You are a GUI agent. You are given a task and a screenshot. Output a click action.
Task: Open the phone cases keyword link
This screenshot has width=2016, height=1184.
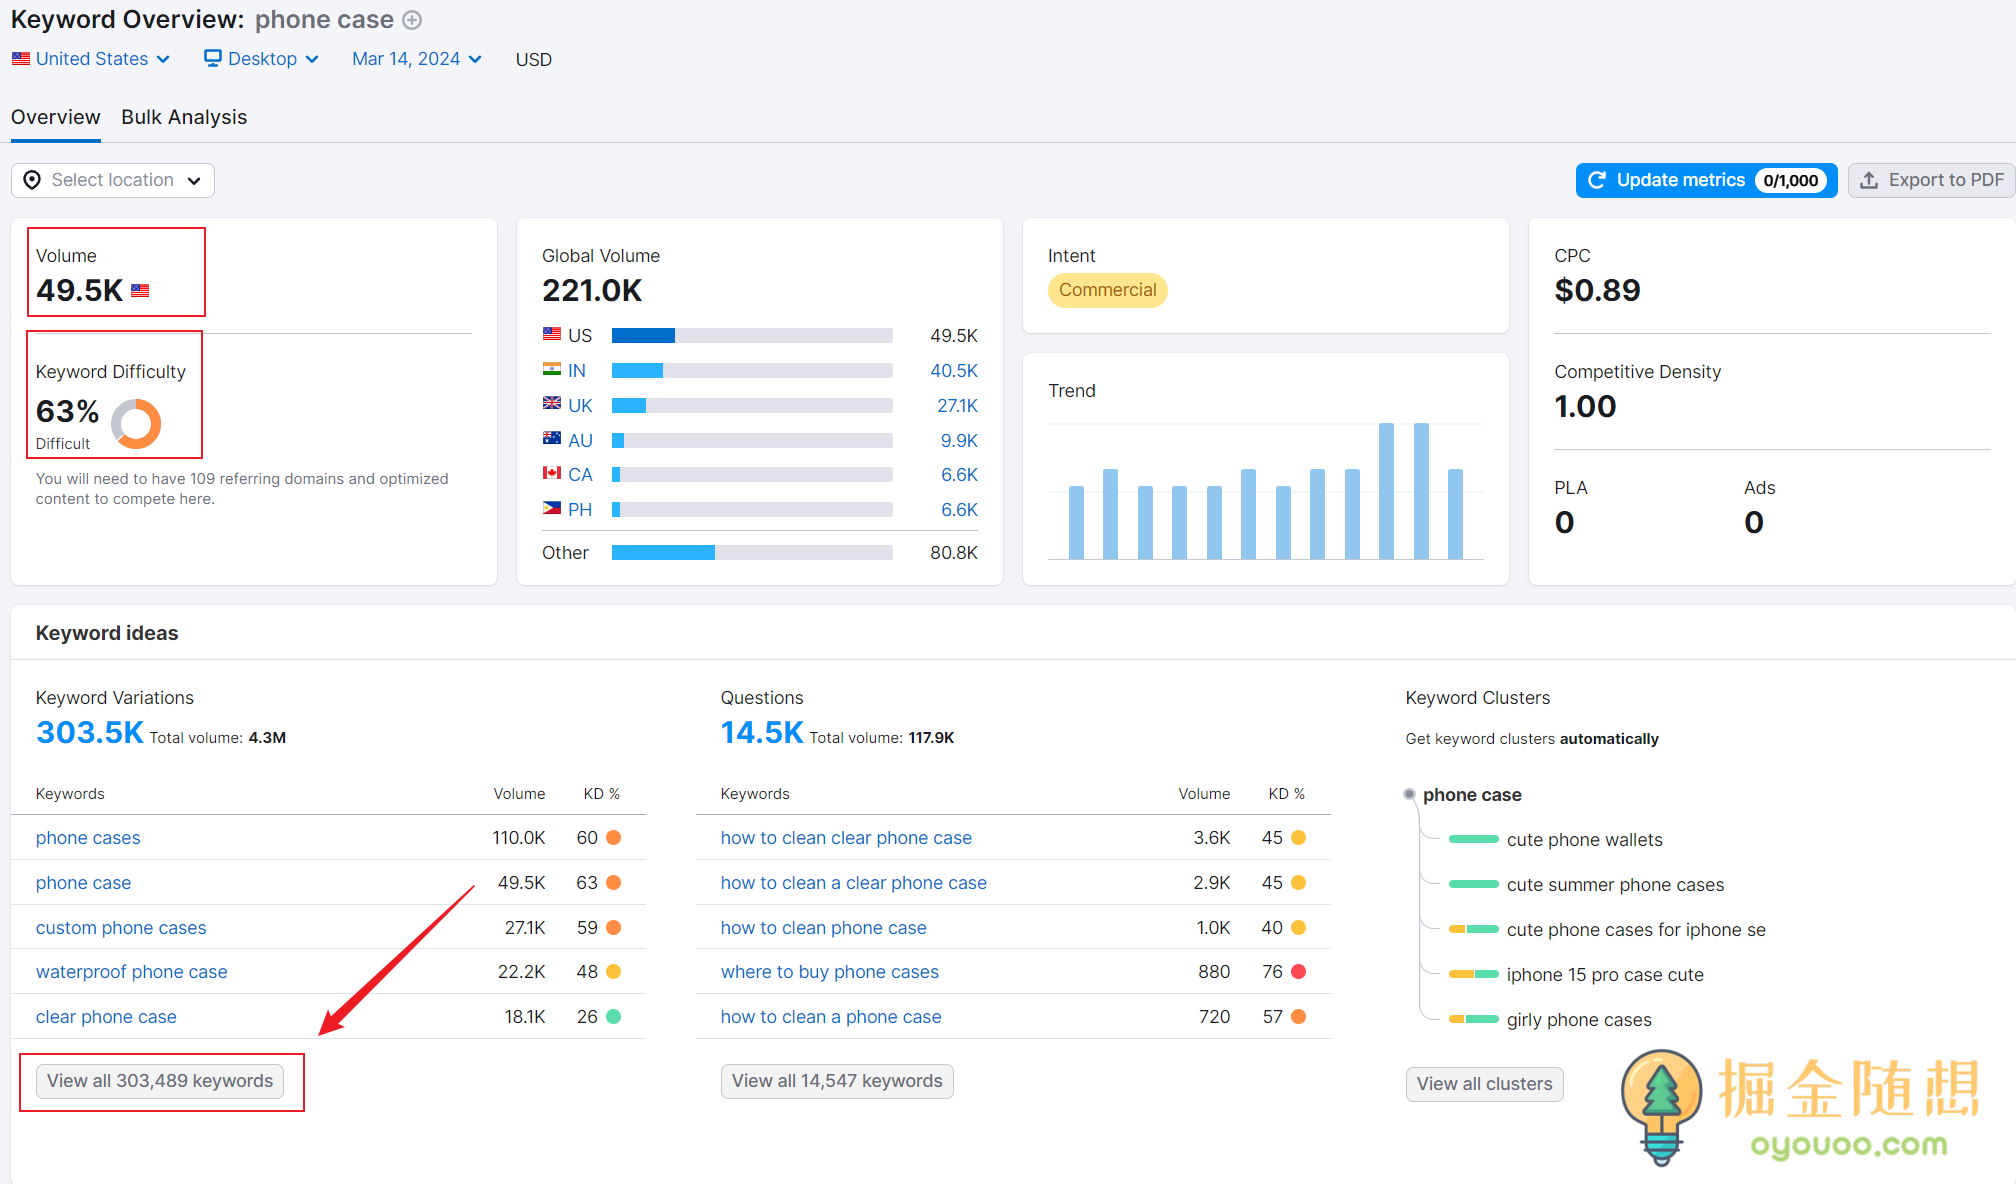point(88,838)
